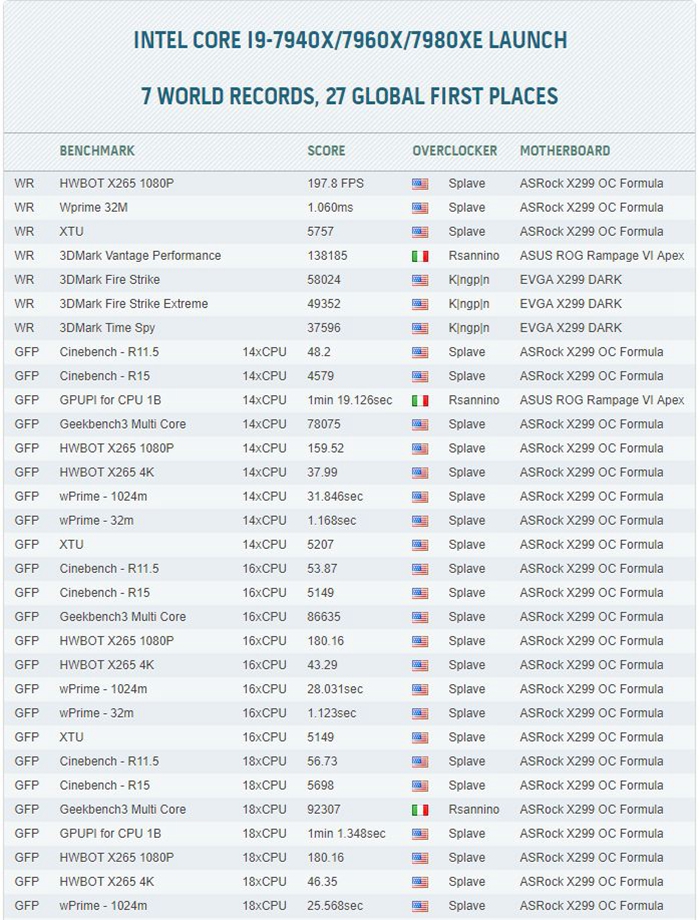Click the MOTHERBOARD column header

[x=565, y=151]
